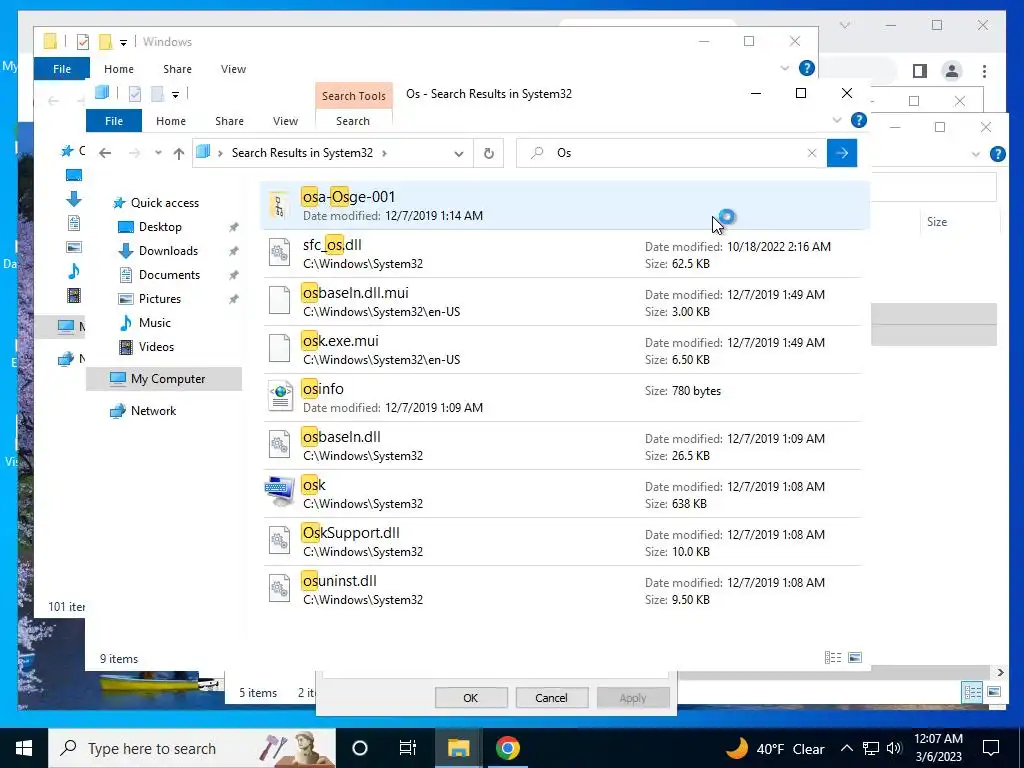Open the File tab in the Windows folder window

[x=62, y=69]
